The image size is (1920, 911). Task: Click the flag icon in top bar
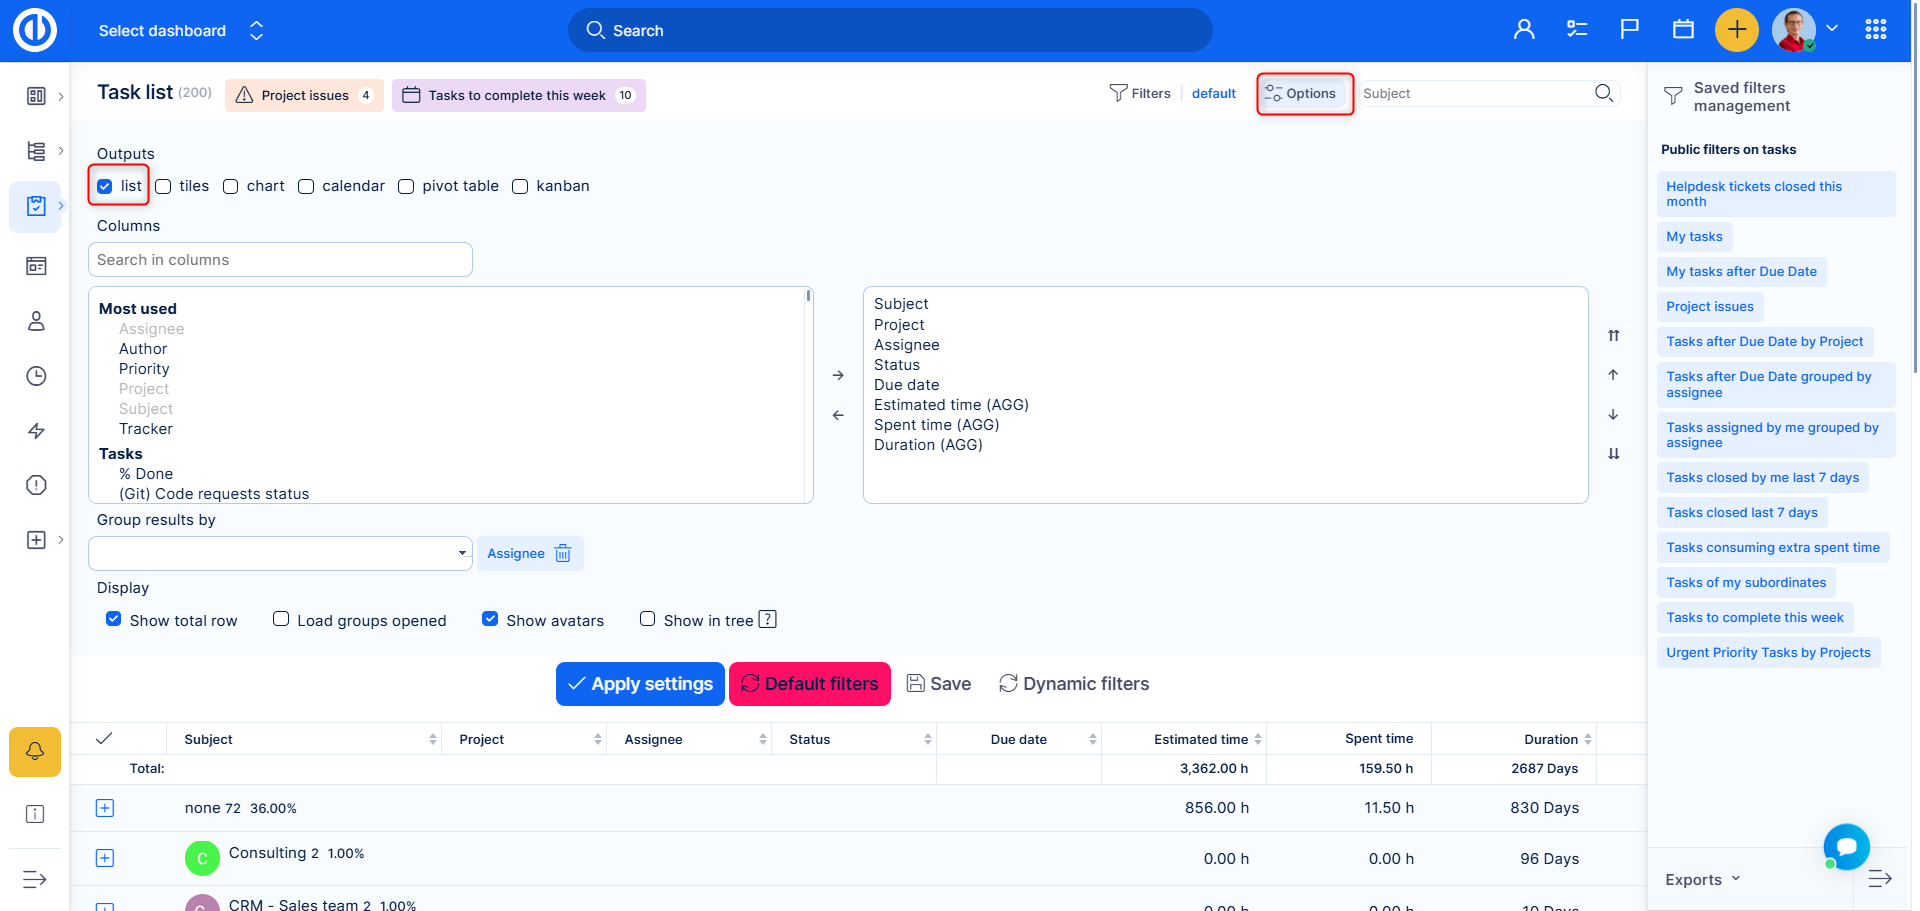1629,30
